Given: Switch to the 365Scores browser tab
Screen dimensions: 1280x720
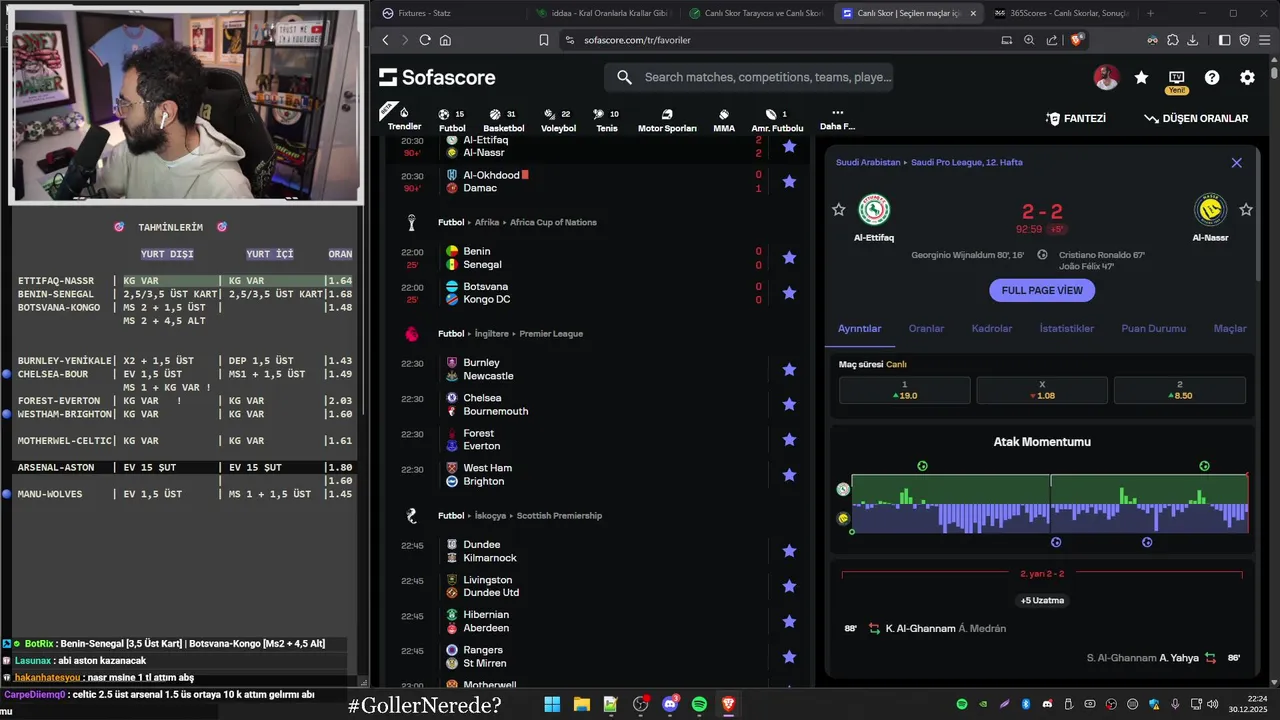Looking at the screenshot, I should (x=1060, y=13).
